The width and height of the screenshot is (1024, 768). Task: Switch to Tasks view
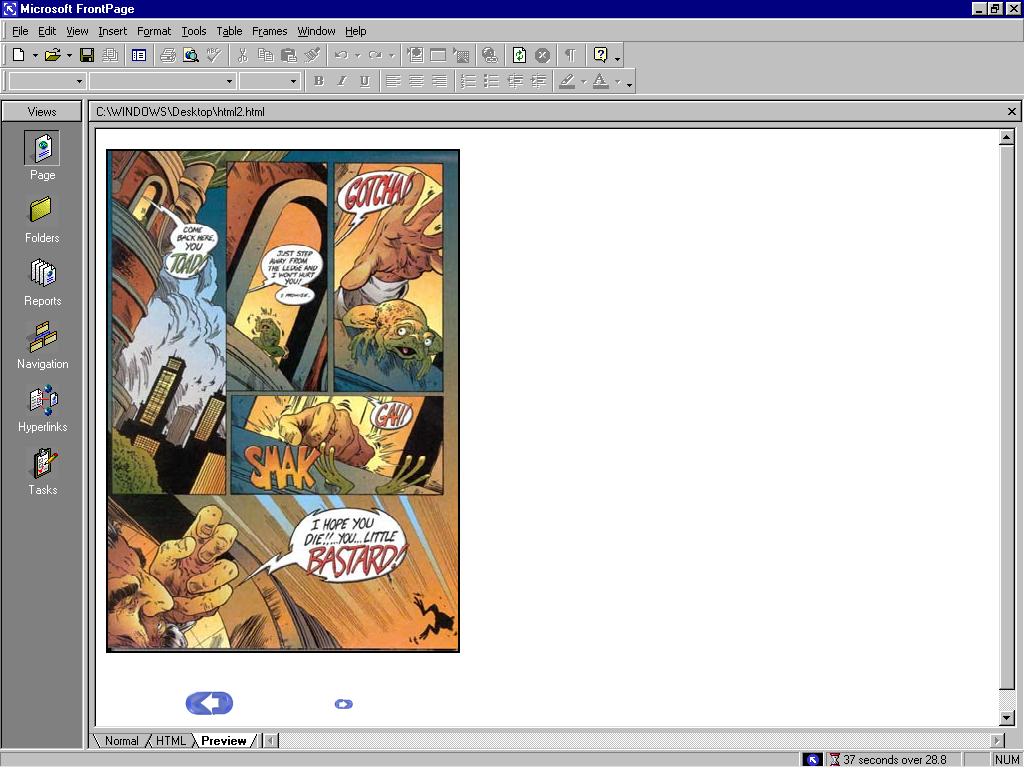point(42,472)
